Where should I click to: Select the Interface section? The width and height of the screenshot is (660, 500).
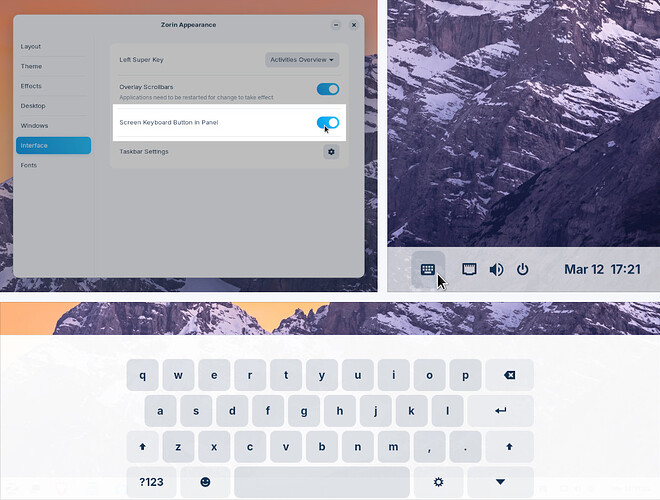(x=53, y=145)
